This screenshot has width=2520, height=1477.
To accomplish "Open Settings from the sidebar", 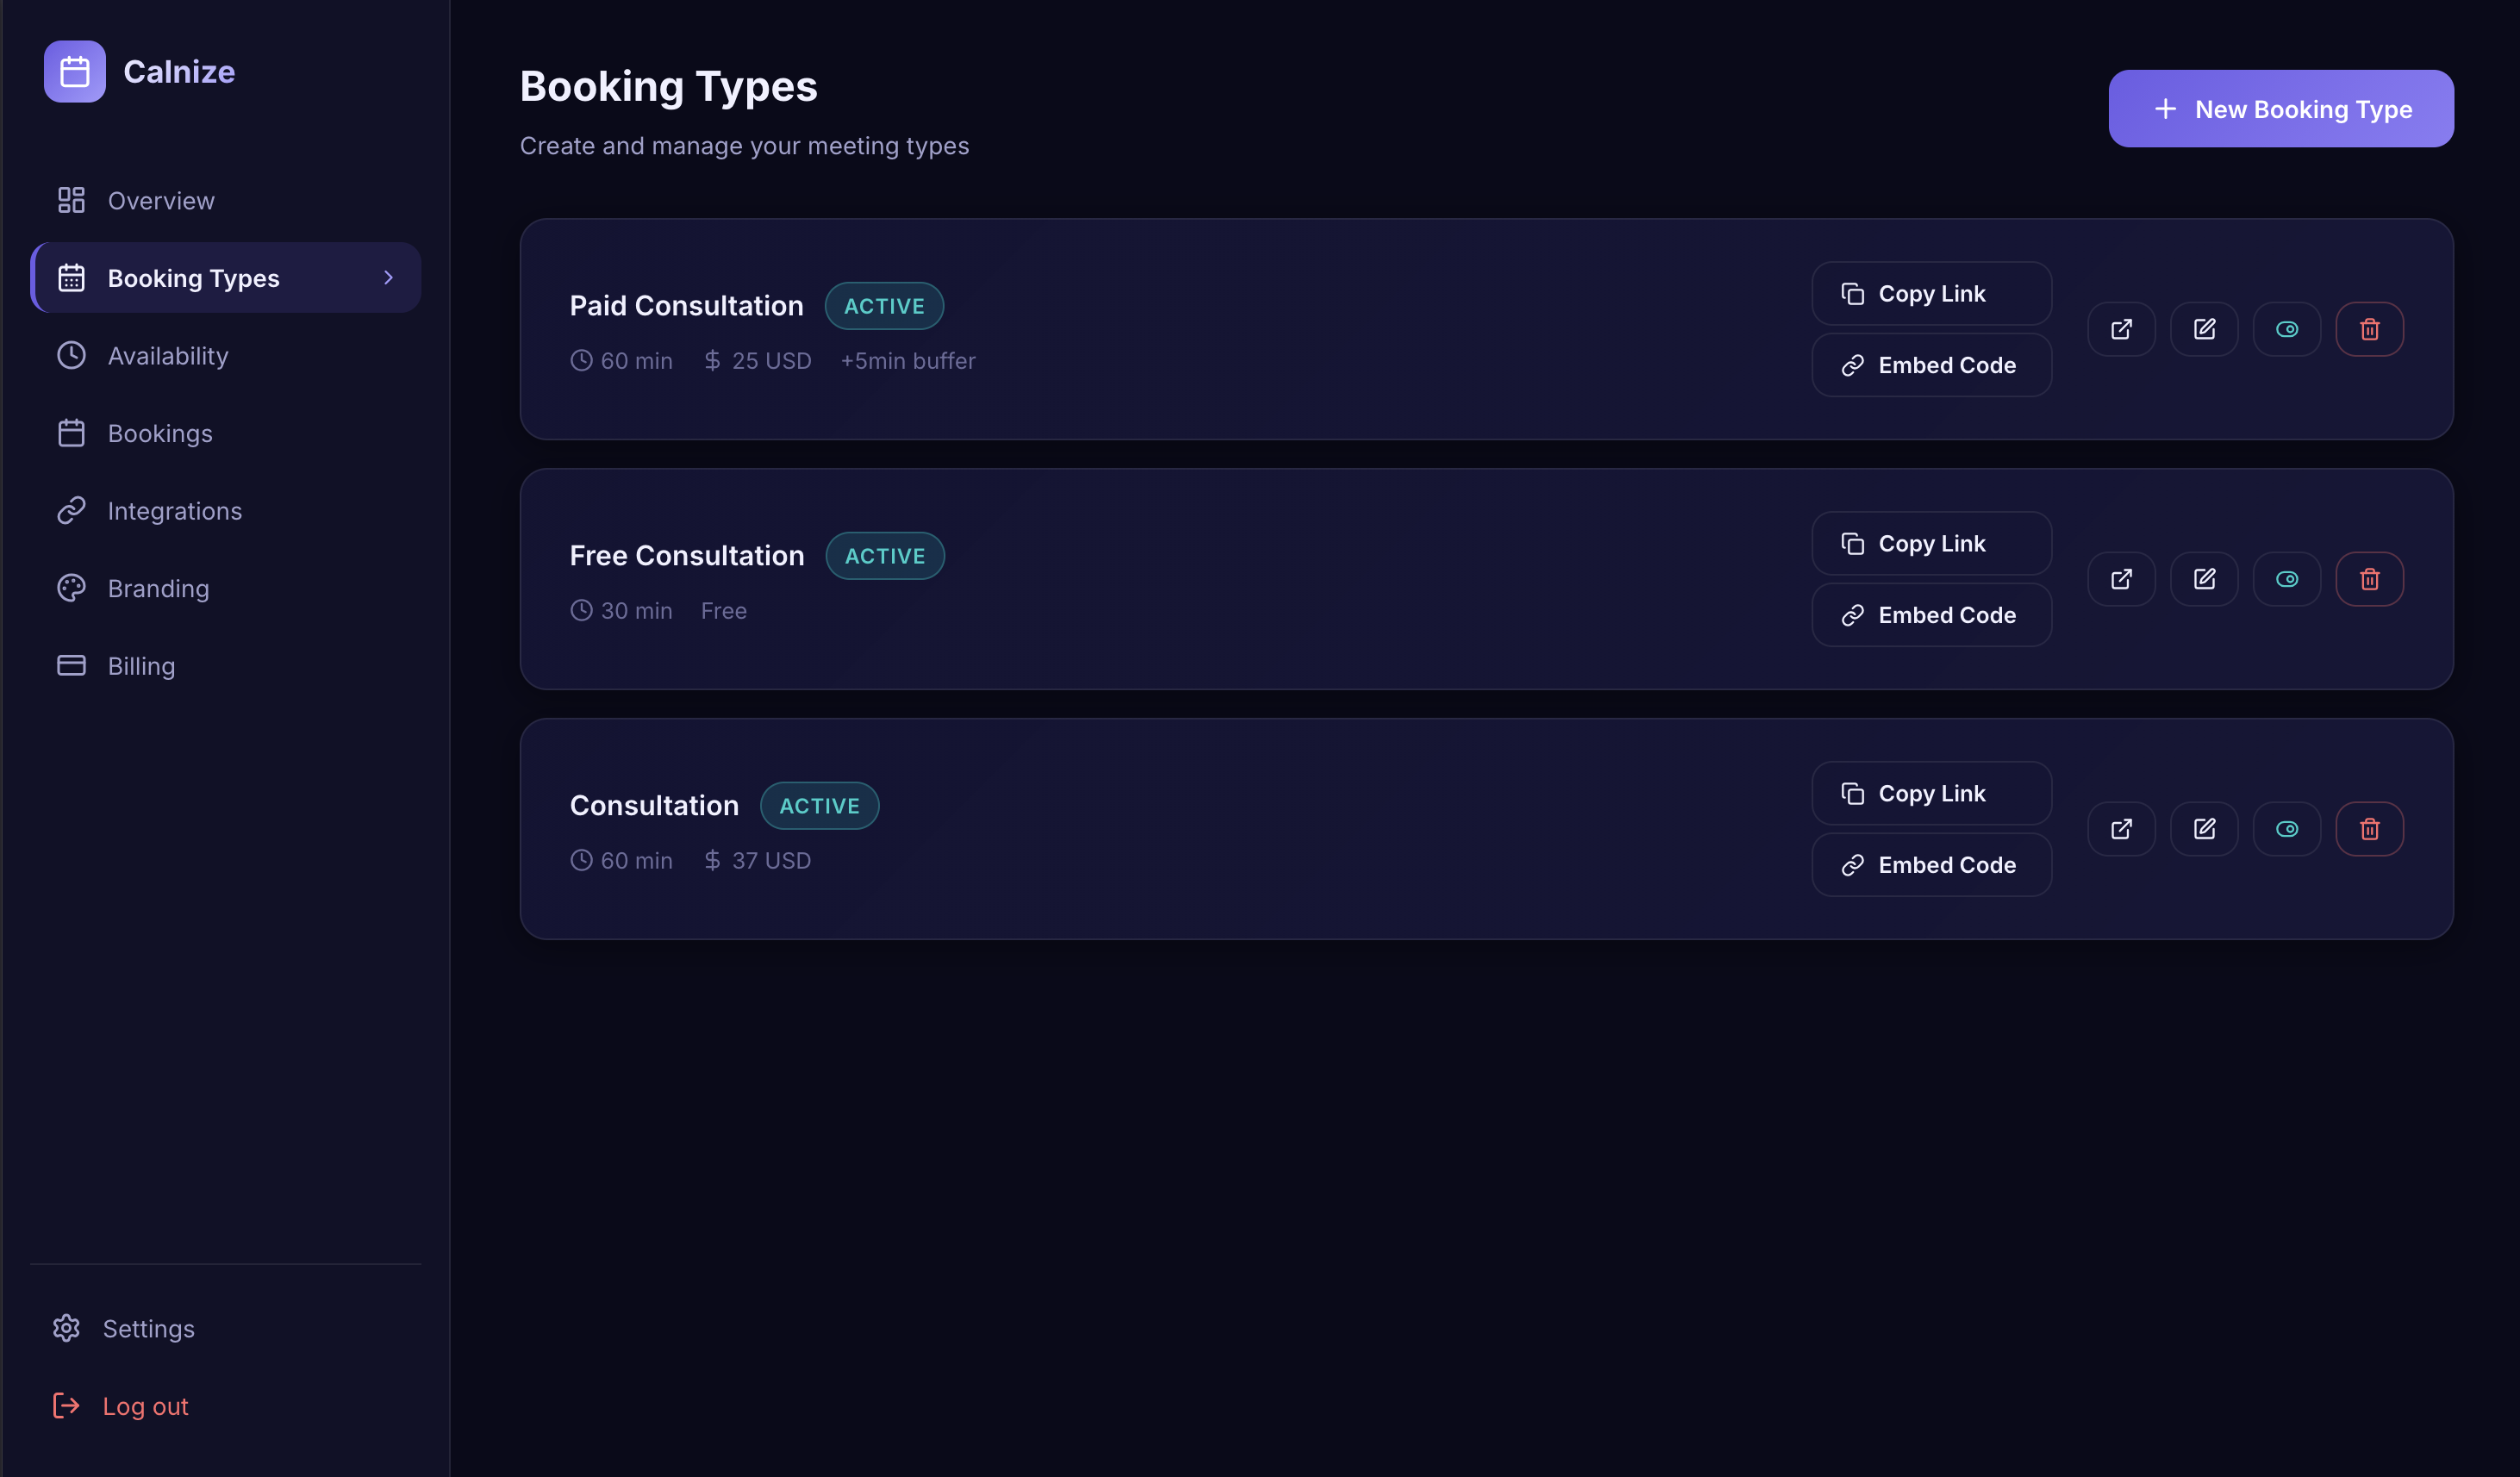I will (149, 1328).
